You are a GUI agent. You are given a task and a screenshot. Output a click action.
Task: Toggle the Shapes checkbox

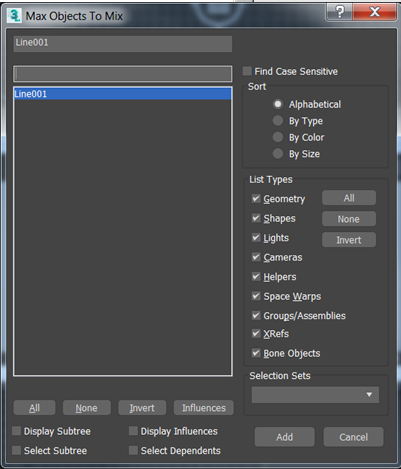[256, 218]
